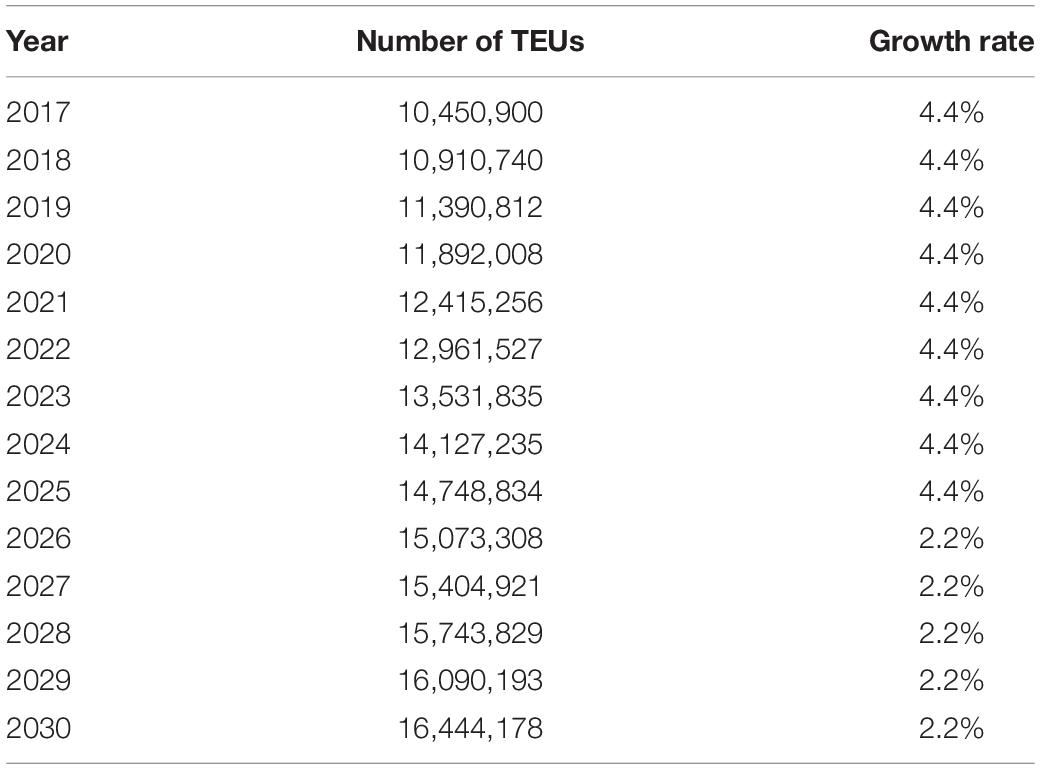Click the 2024 year label

38,444
